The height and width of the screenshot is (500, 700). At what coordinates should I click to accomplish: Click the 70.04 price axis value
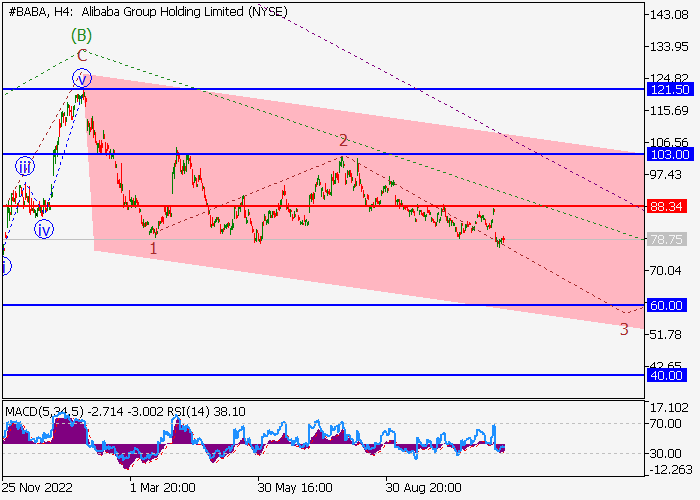[x=667, y=270]
